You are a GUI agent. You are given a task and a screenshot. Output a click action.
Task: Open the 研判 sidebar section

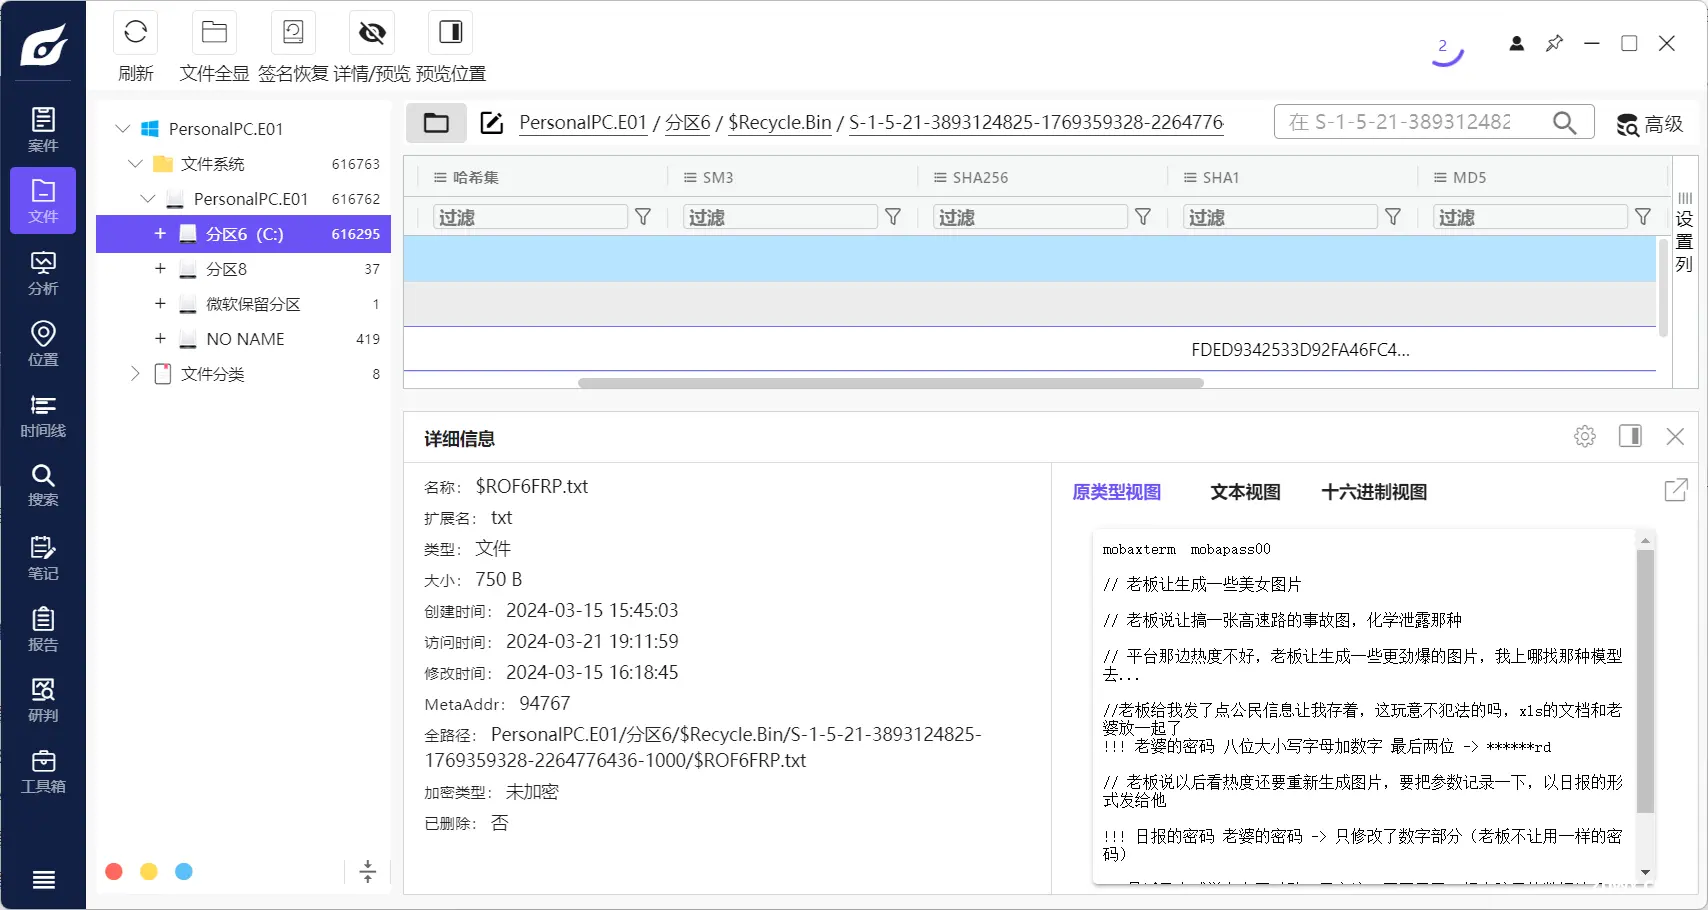pos(43,700)
